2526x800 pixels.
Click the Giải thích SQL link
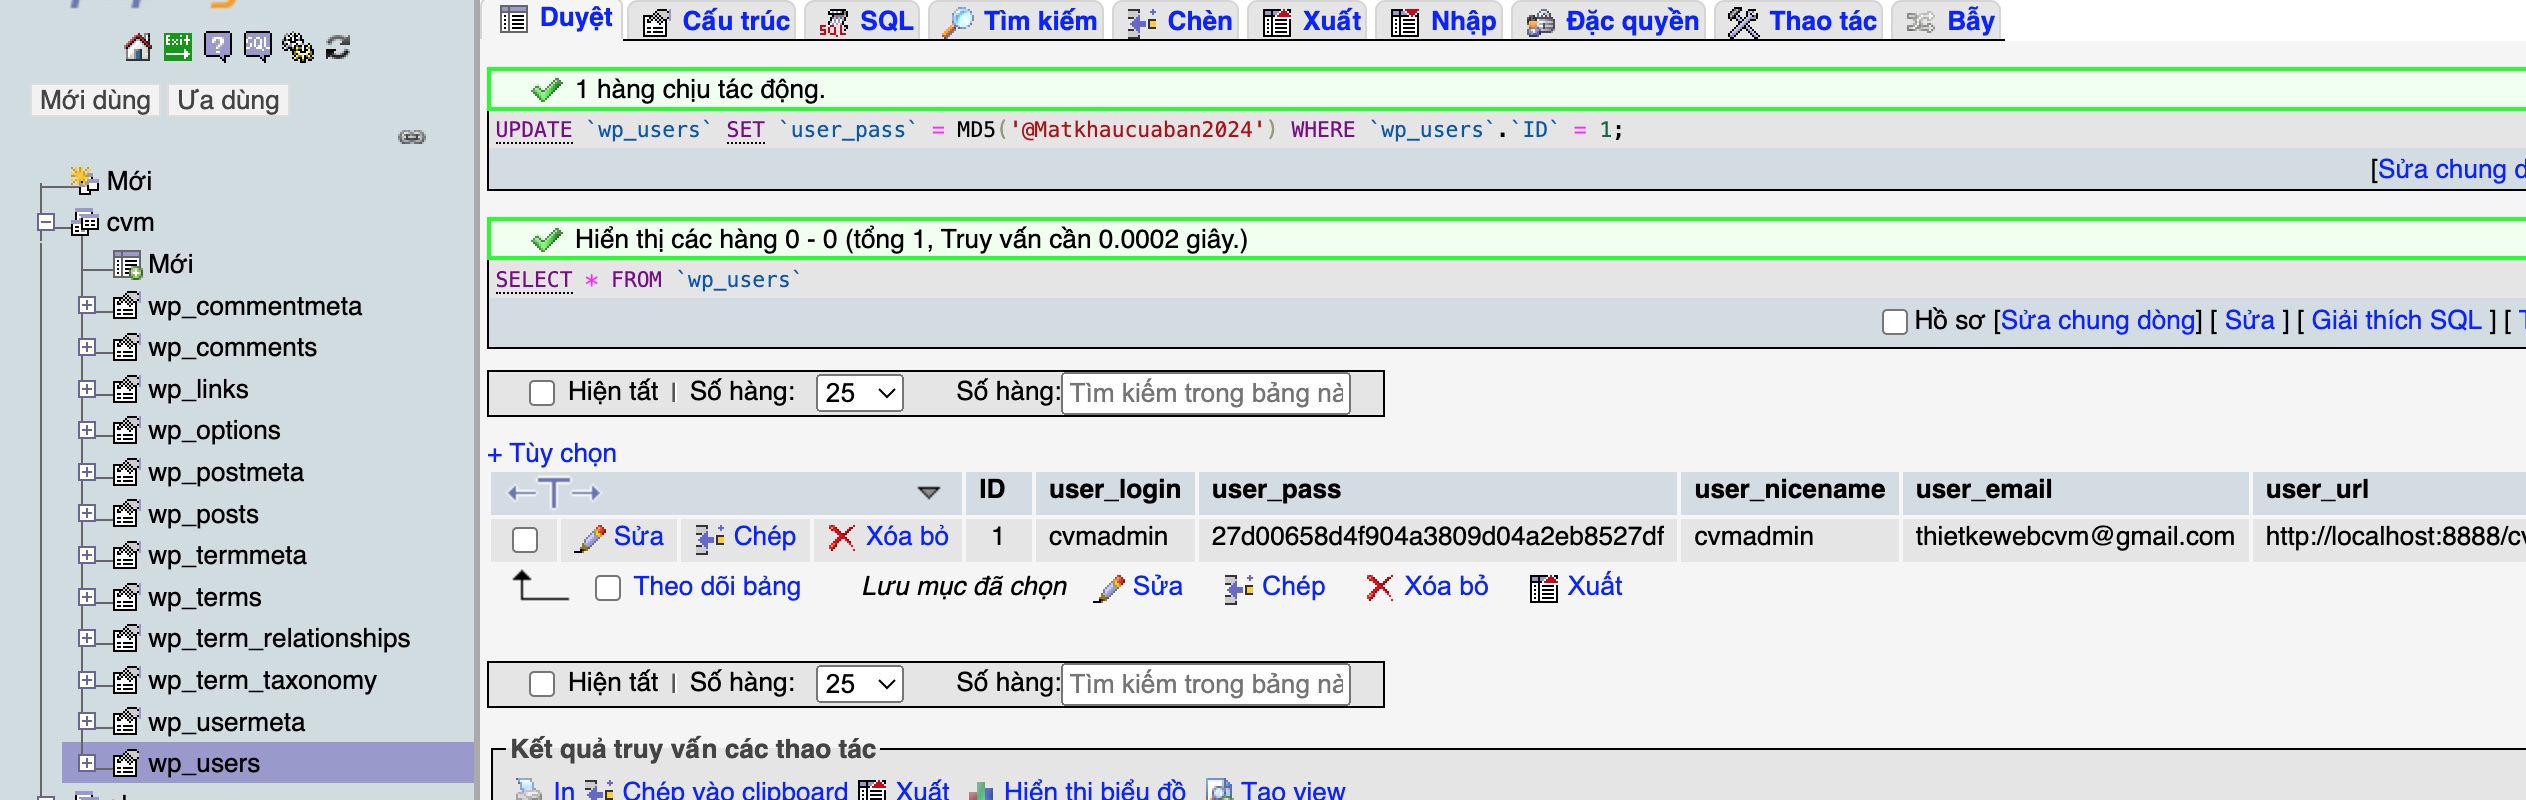(x=2396, y=321)
